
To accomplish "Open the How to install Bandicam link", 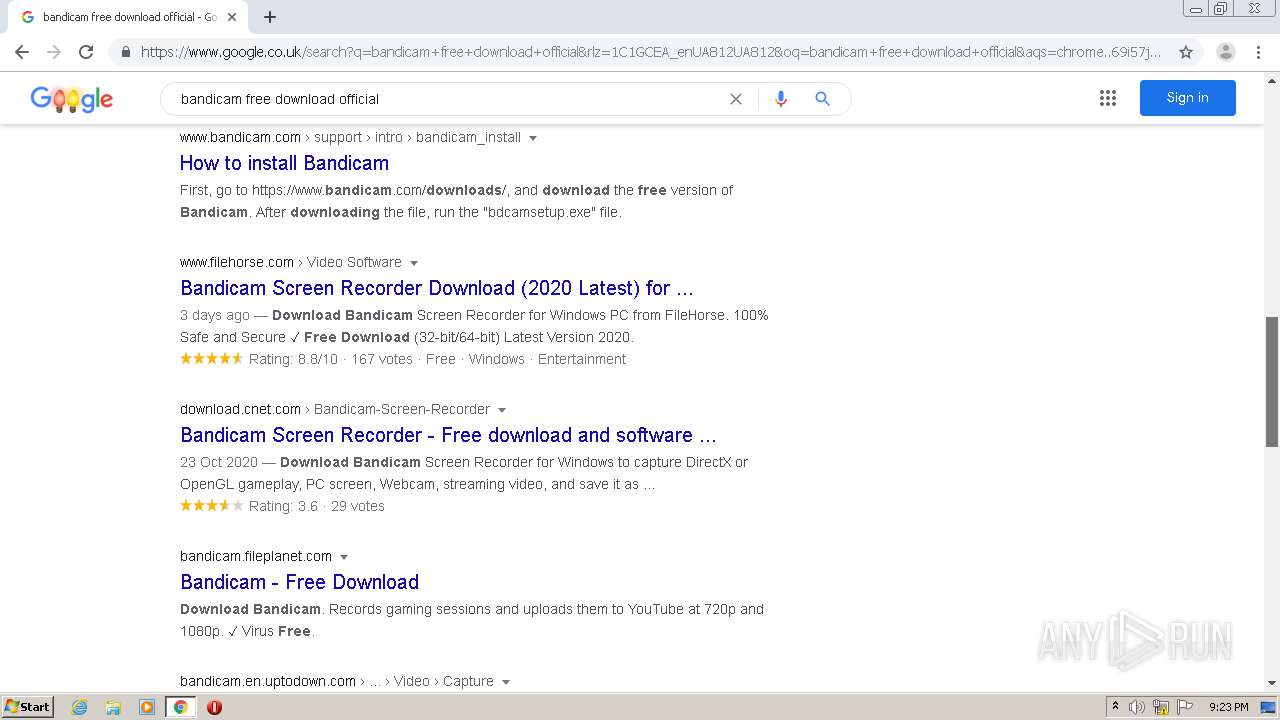I will coord(284,163).
